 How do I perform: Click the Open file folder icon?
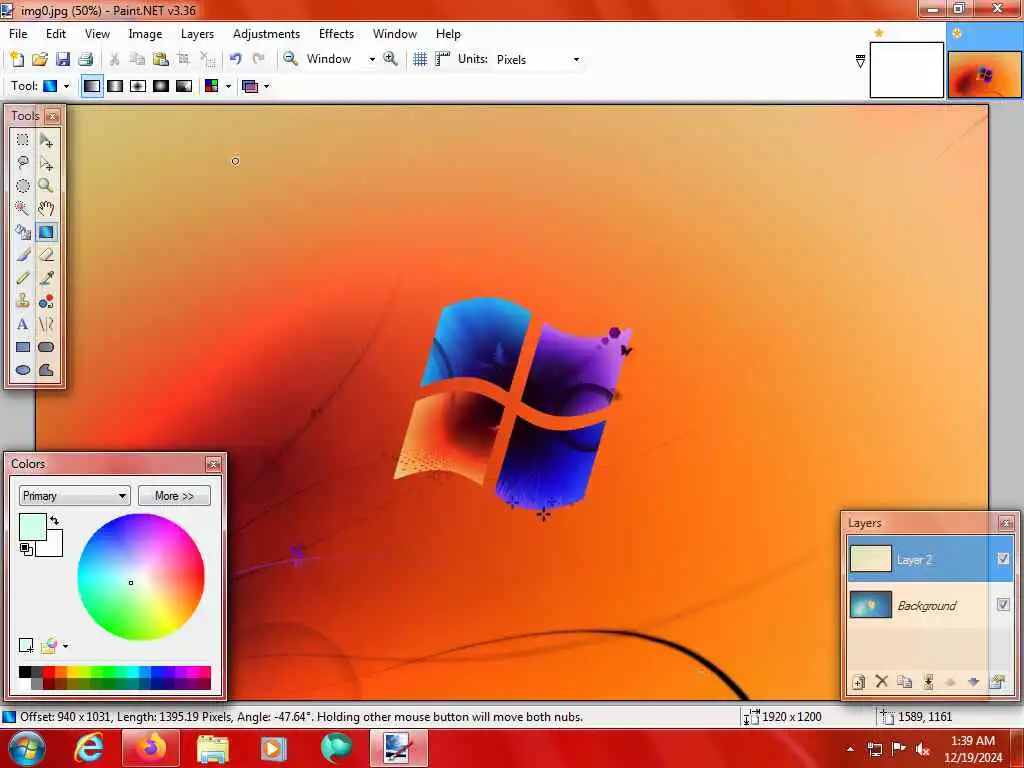point(40,59)
